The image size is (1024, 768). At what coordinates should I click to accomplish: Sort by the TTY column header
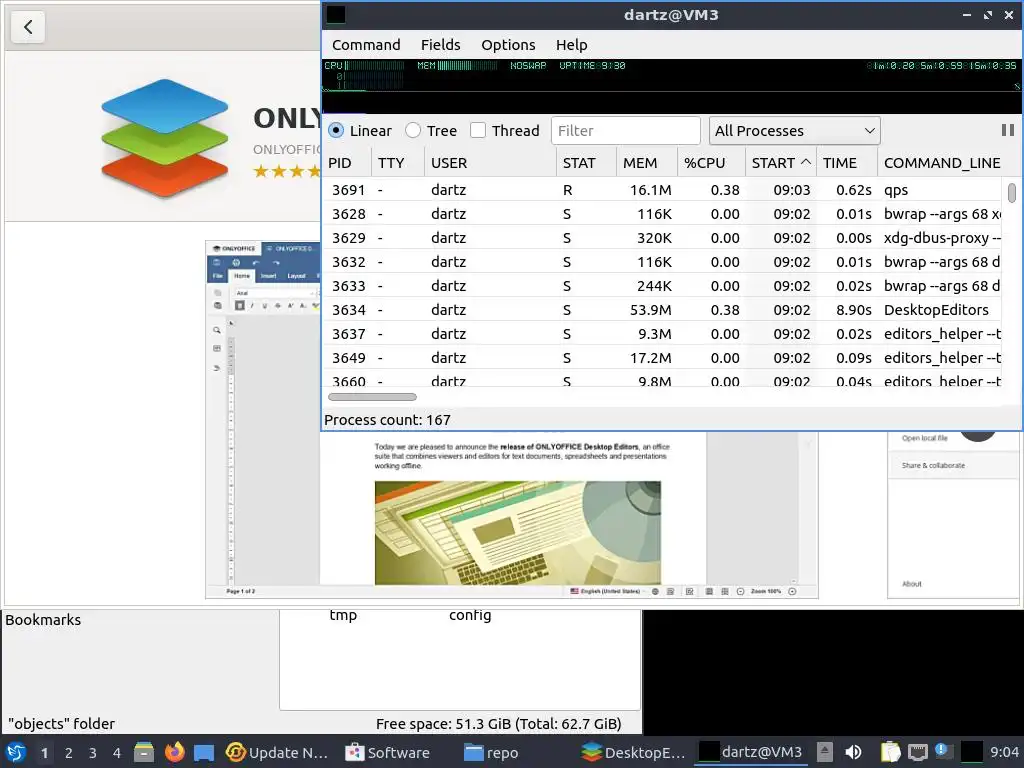[x=398, y=163]
